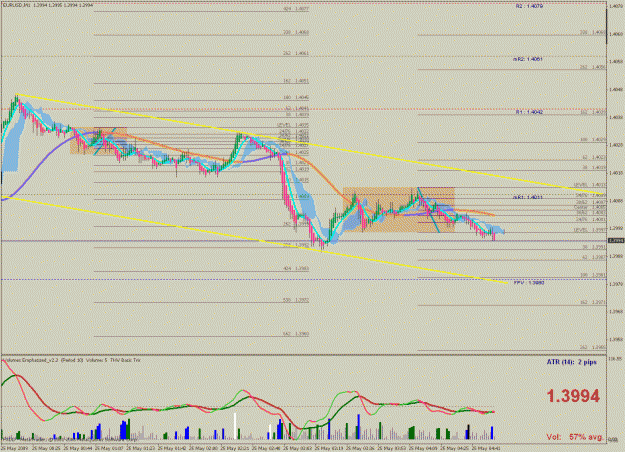Click the 424 1.3983 Fibonacci level label
625x452 pixels.
pos(296,269)
